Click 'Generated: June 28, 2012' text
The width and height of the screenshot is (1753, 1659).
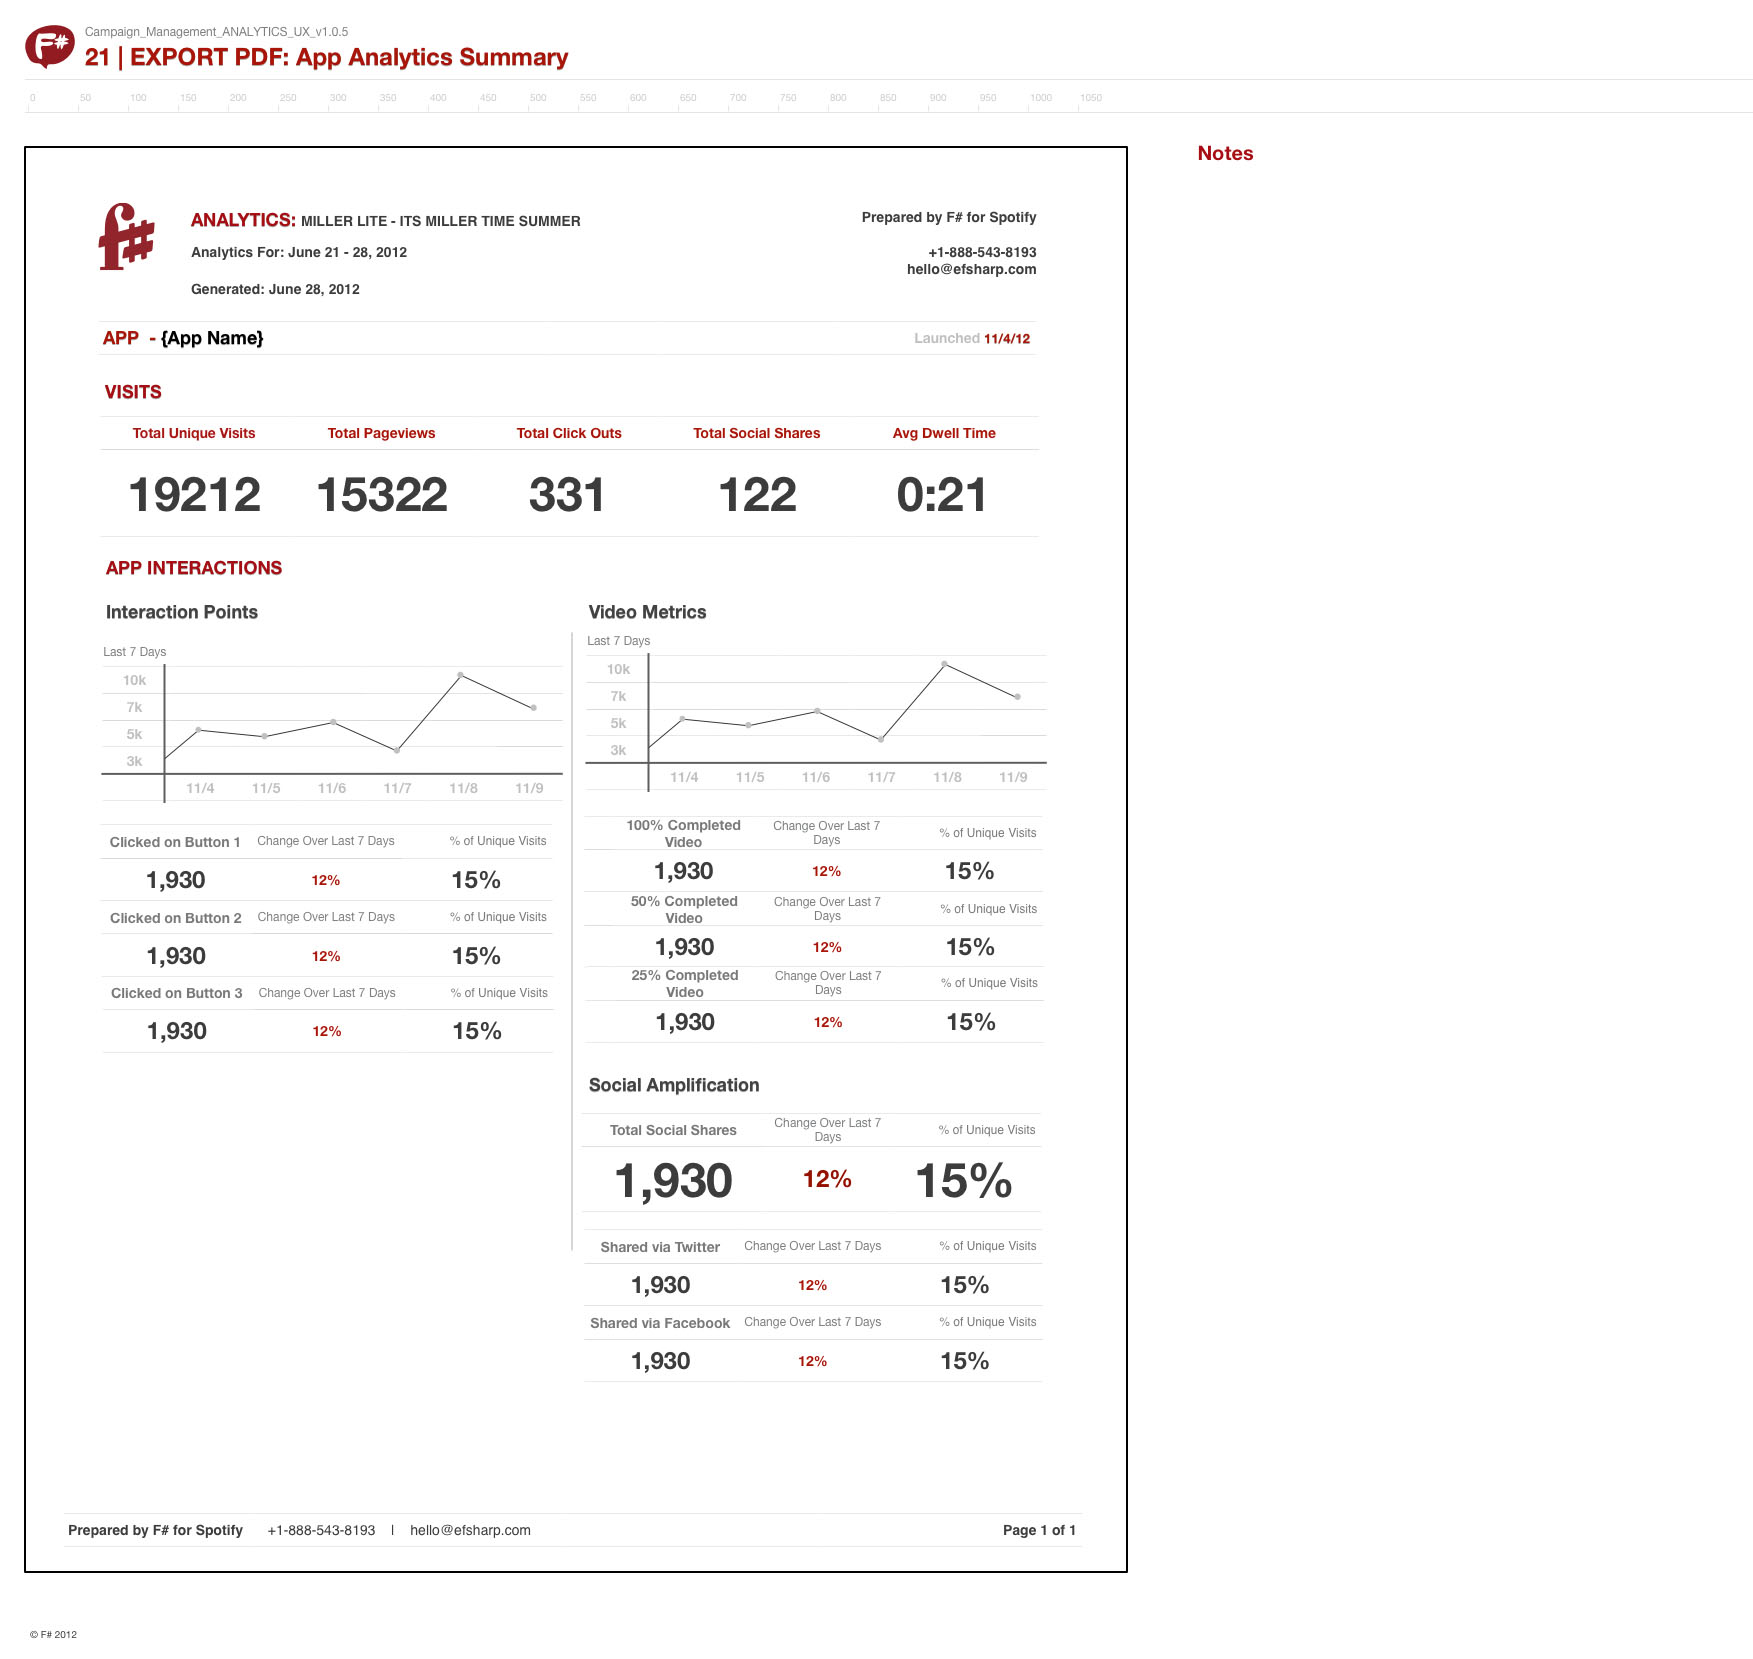(x=275, y=289)
